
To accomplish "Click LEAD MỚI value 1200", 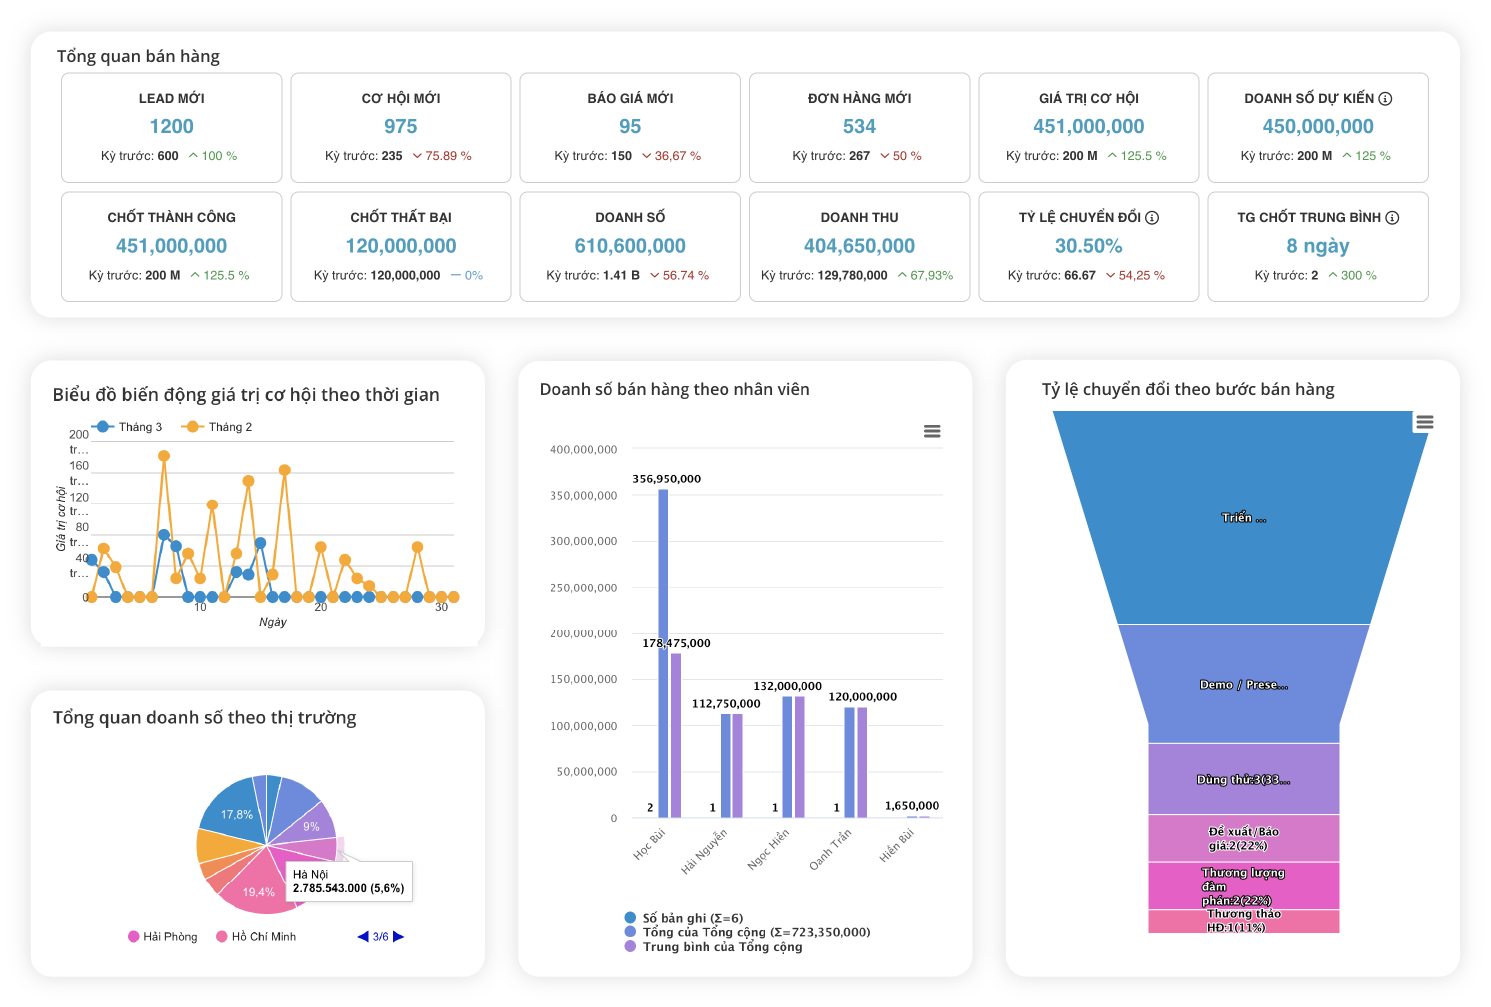I will click(x=171, y=127).
